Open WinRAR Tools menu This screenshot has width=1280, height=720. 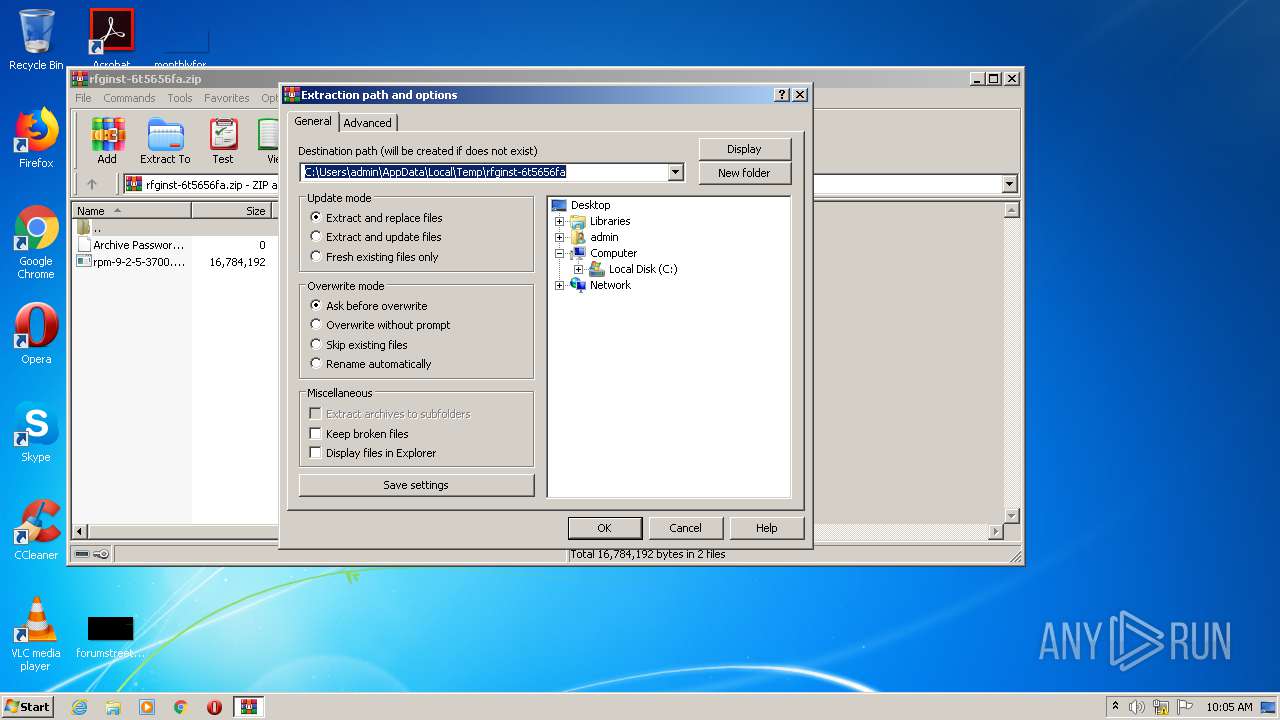coord(180,98)
